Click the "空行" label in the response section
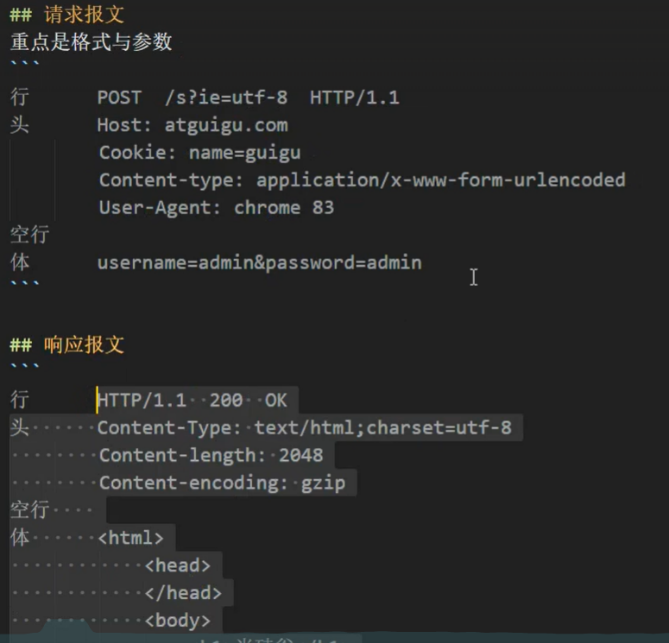669x643 pixels. 30,510
